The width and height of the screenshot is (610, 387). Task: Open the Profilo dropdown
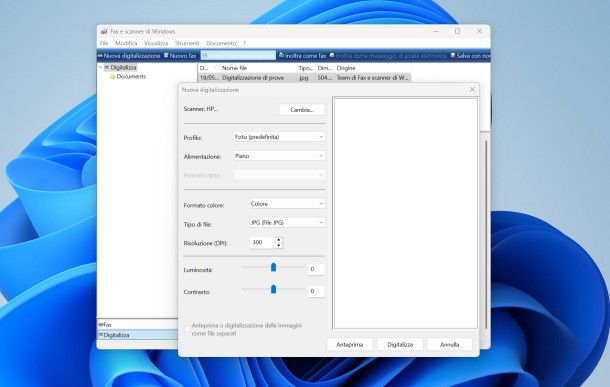tap(279, 137)
